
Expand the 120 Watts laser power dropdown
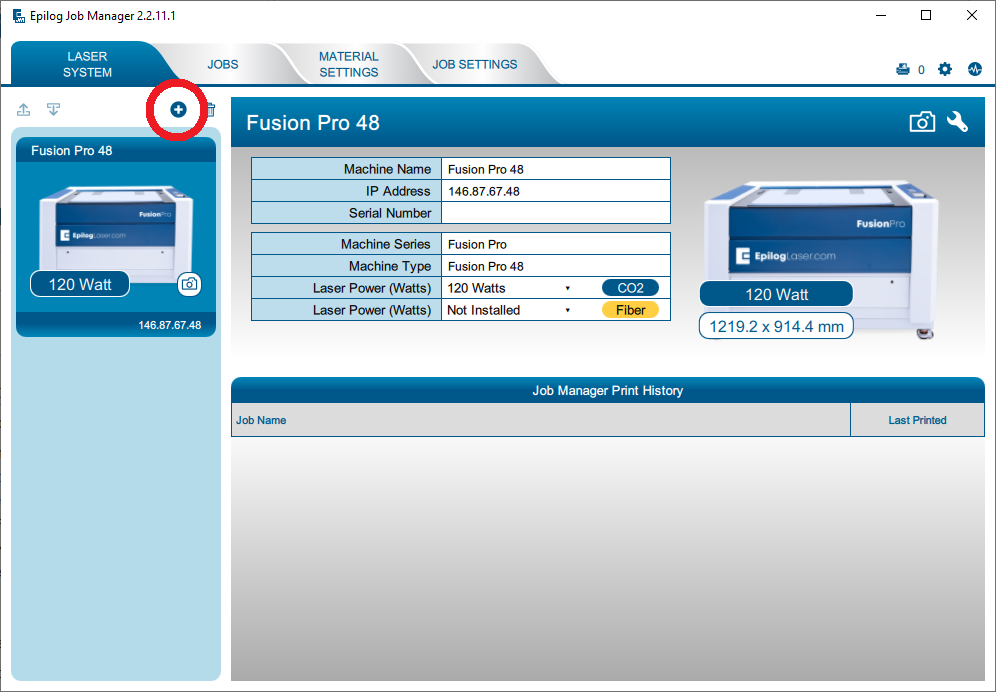pyautogui.click(x=567, y=288)
